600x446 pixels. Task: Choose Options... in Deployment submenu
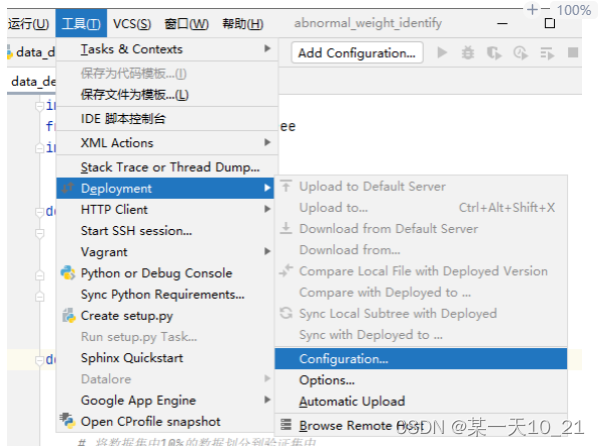(421, 380)
